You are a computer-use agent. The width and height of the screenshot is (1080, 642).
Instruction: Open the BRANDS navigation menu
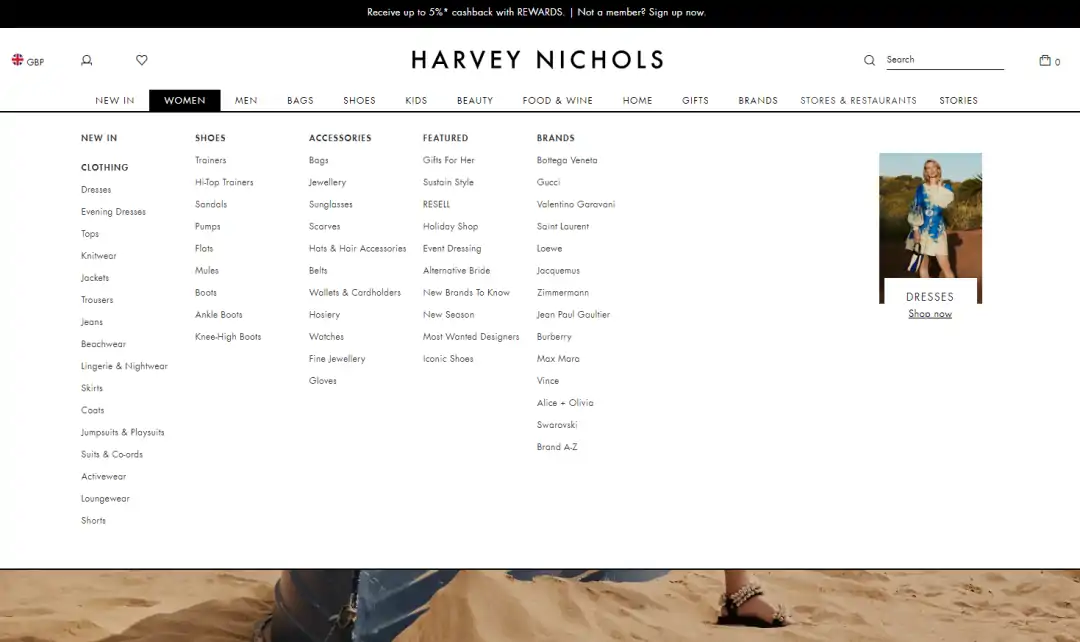point(758,101)
